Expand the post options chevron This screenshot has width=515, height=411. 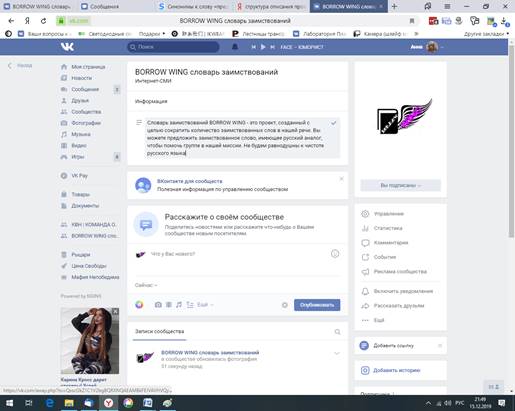tap(337, 353)
